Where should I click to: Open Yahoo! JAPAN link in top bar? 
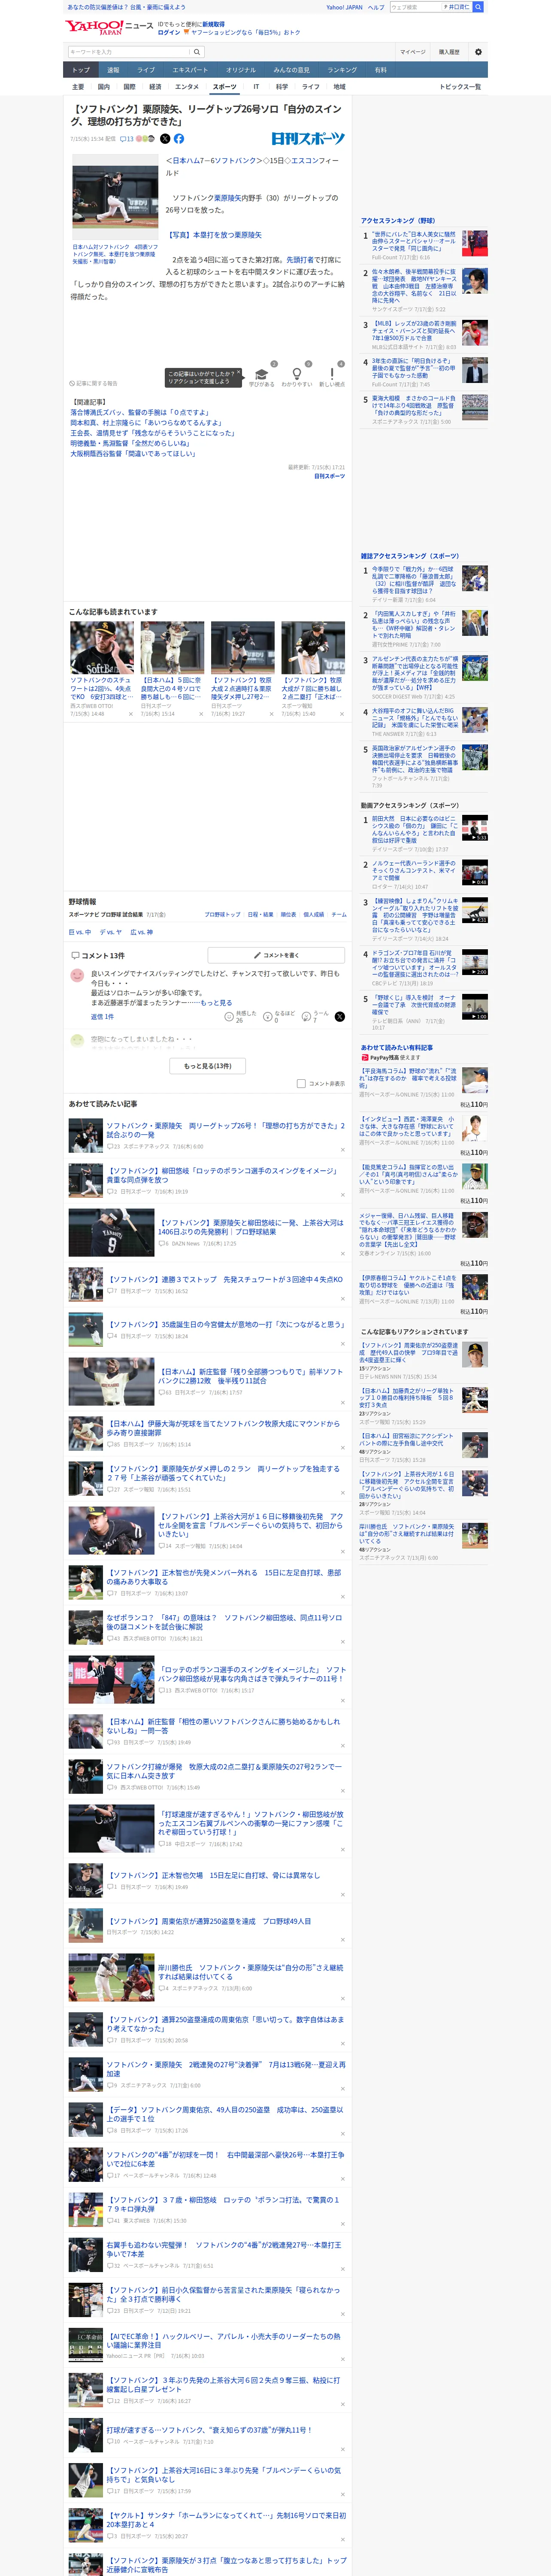tap(344, 7)
